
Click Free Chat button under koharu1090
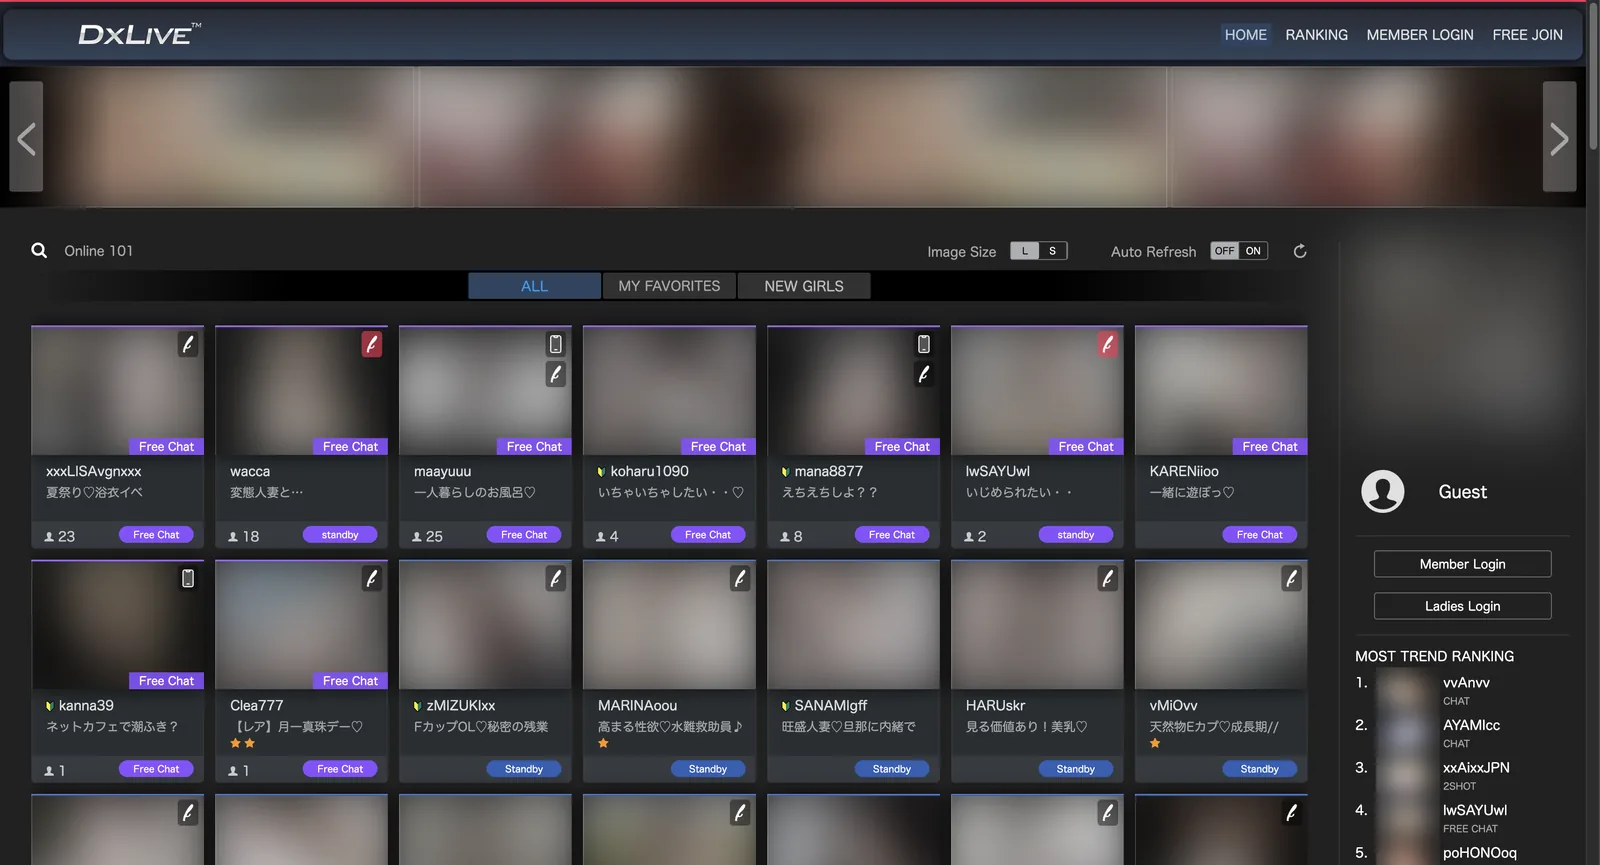click(708, 535)
